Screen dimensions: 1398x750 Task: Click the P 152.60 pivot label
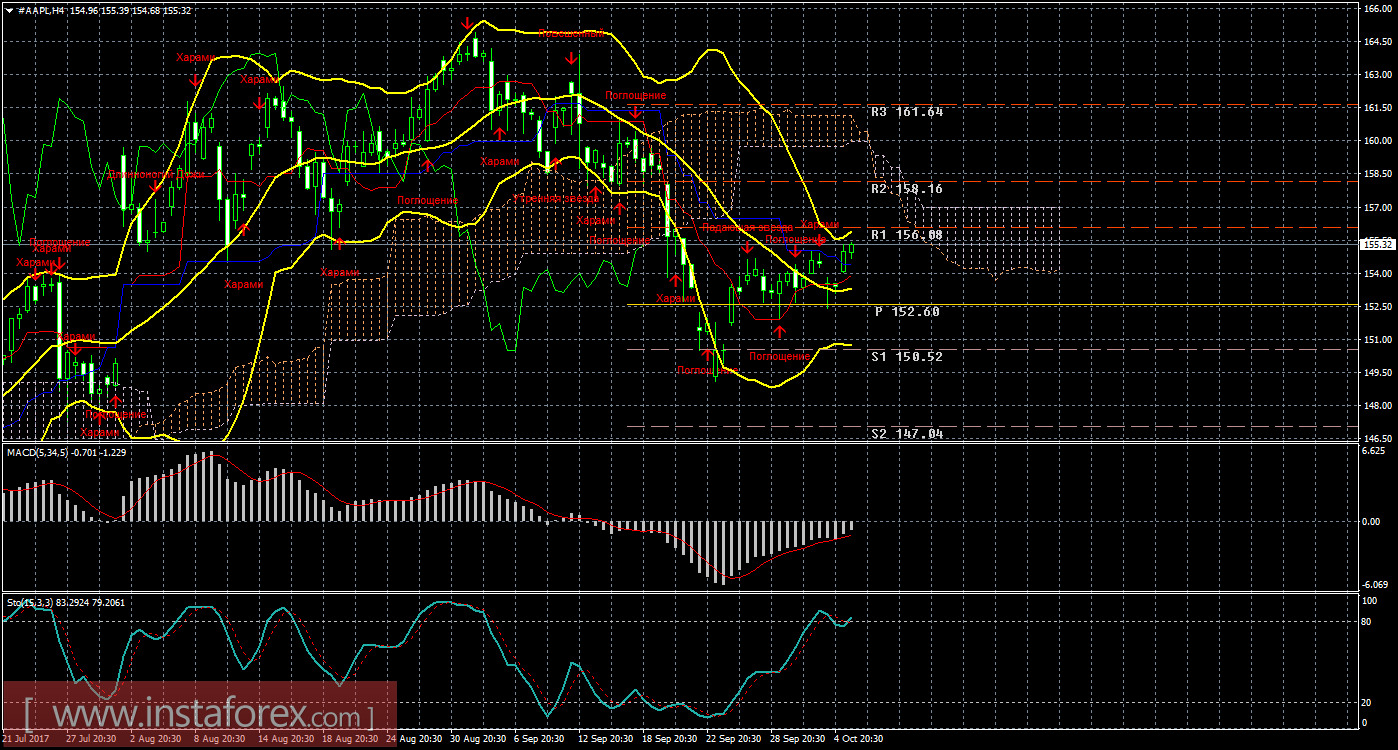(x=906, y=311)
